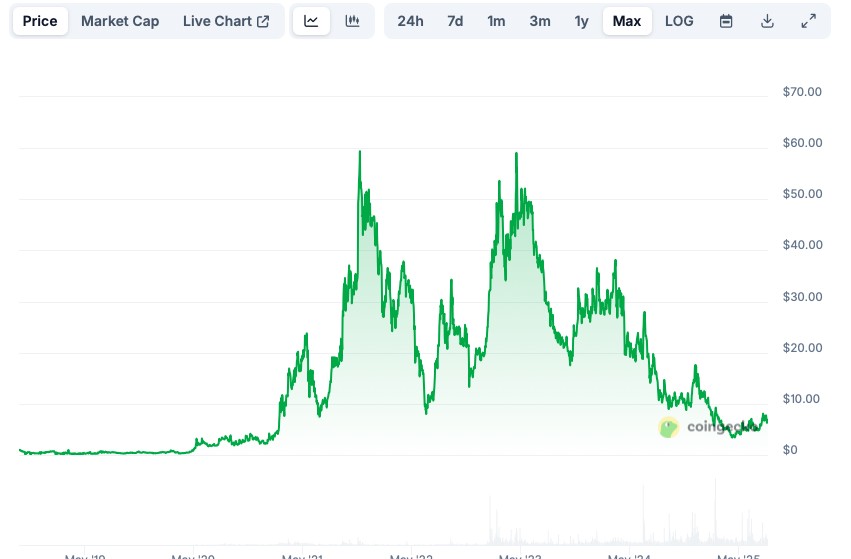The height and width of the screenshot is (559, 851).
Task: Switch to candlestick chart view icon
Action: [352, 21]
